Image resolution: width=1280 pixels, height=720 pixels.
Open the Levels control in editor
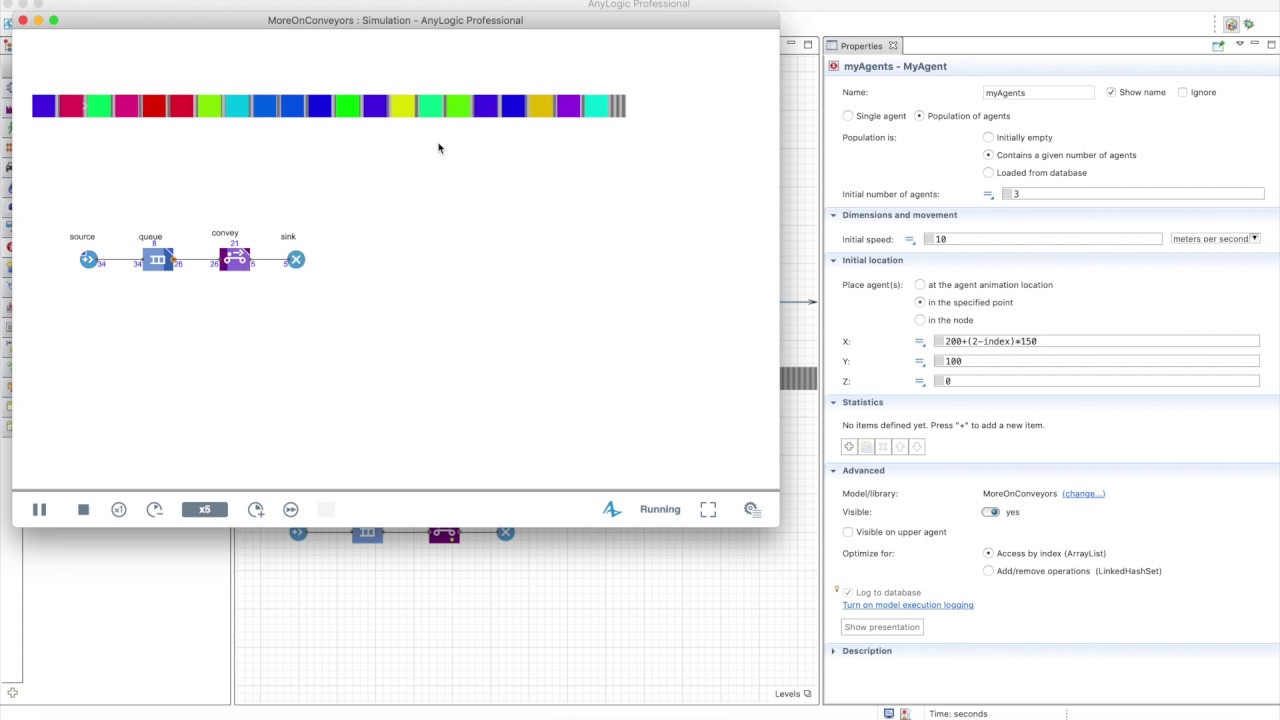coord(793,694)
